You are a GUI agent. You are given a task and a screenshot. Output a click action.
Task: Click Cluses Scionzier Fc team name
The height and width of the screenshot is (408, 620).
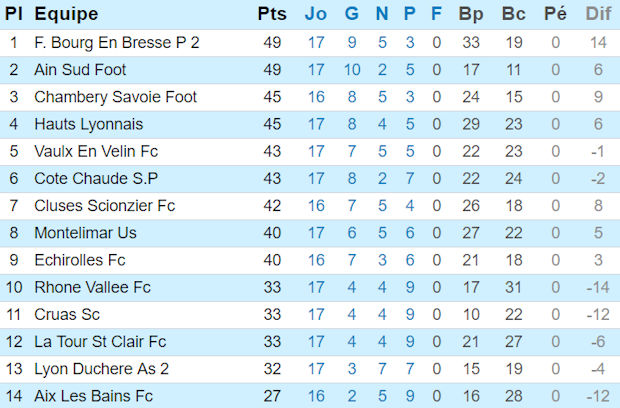point(104,206)
